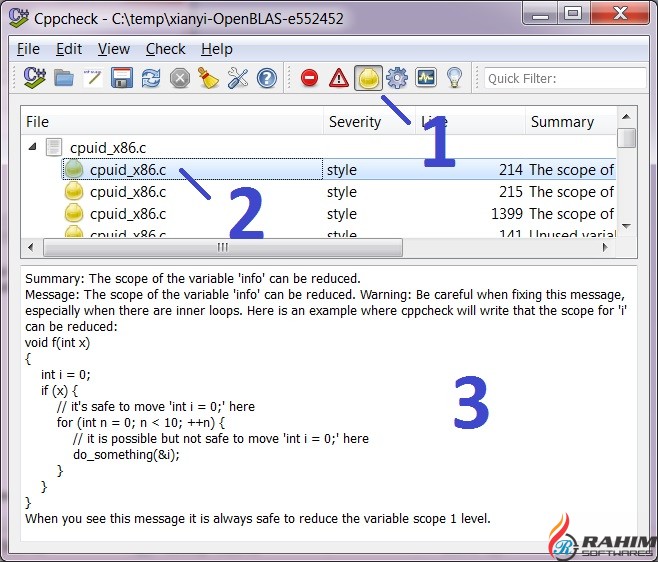Focus the Quick Filter input field
658x562 pixels.
pos(565,78)
